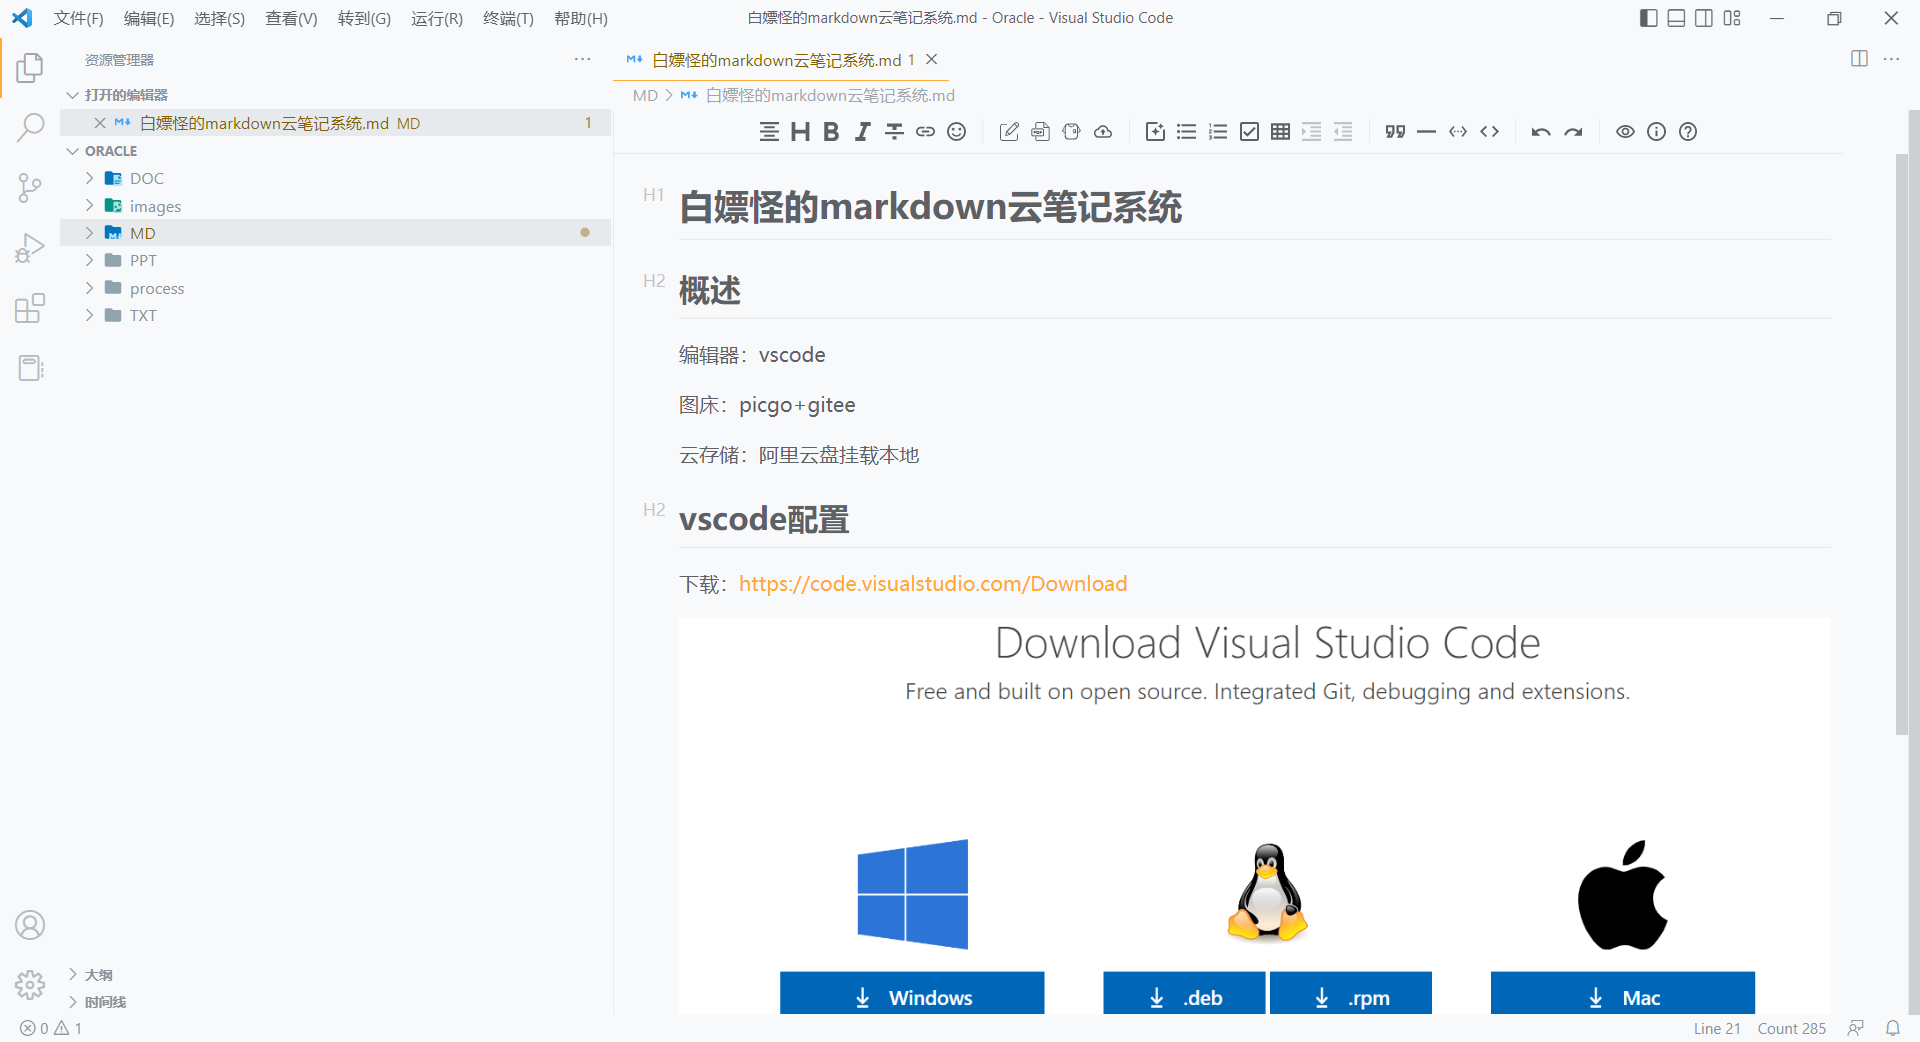Image resolution: width=1920 pixels, height=1042 pixels.
Task: Open the Source Control view
Action: [x=30, y=188]
